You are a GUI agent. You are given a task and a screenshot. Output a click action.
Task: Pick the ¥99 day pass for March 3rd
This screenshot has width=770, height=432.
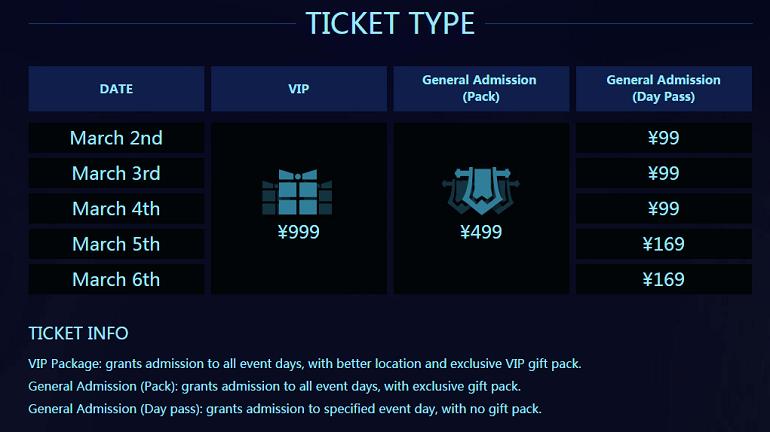pos(663,173)
